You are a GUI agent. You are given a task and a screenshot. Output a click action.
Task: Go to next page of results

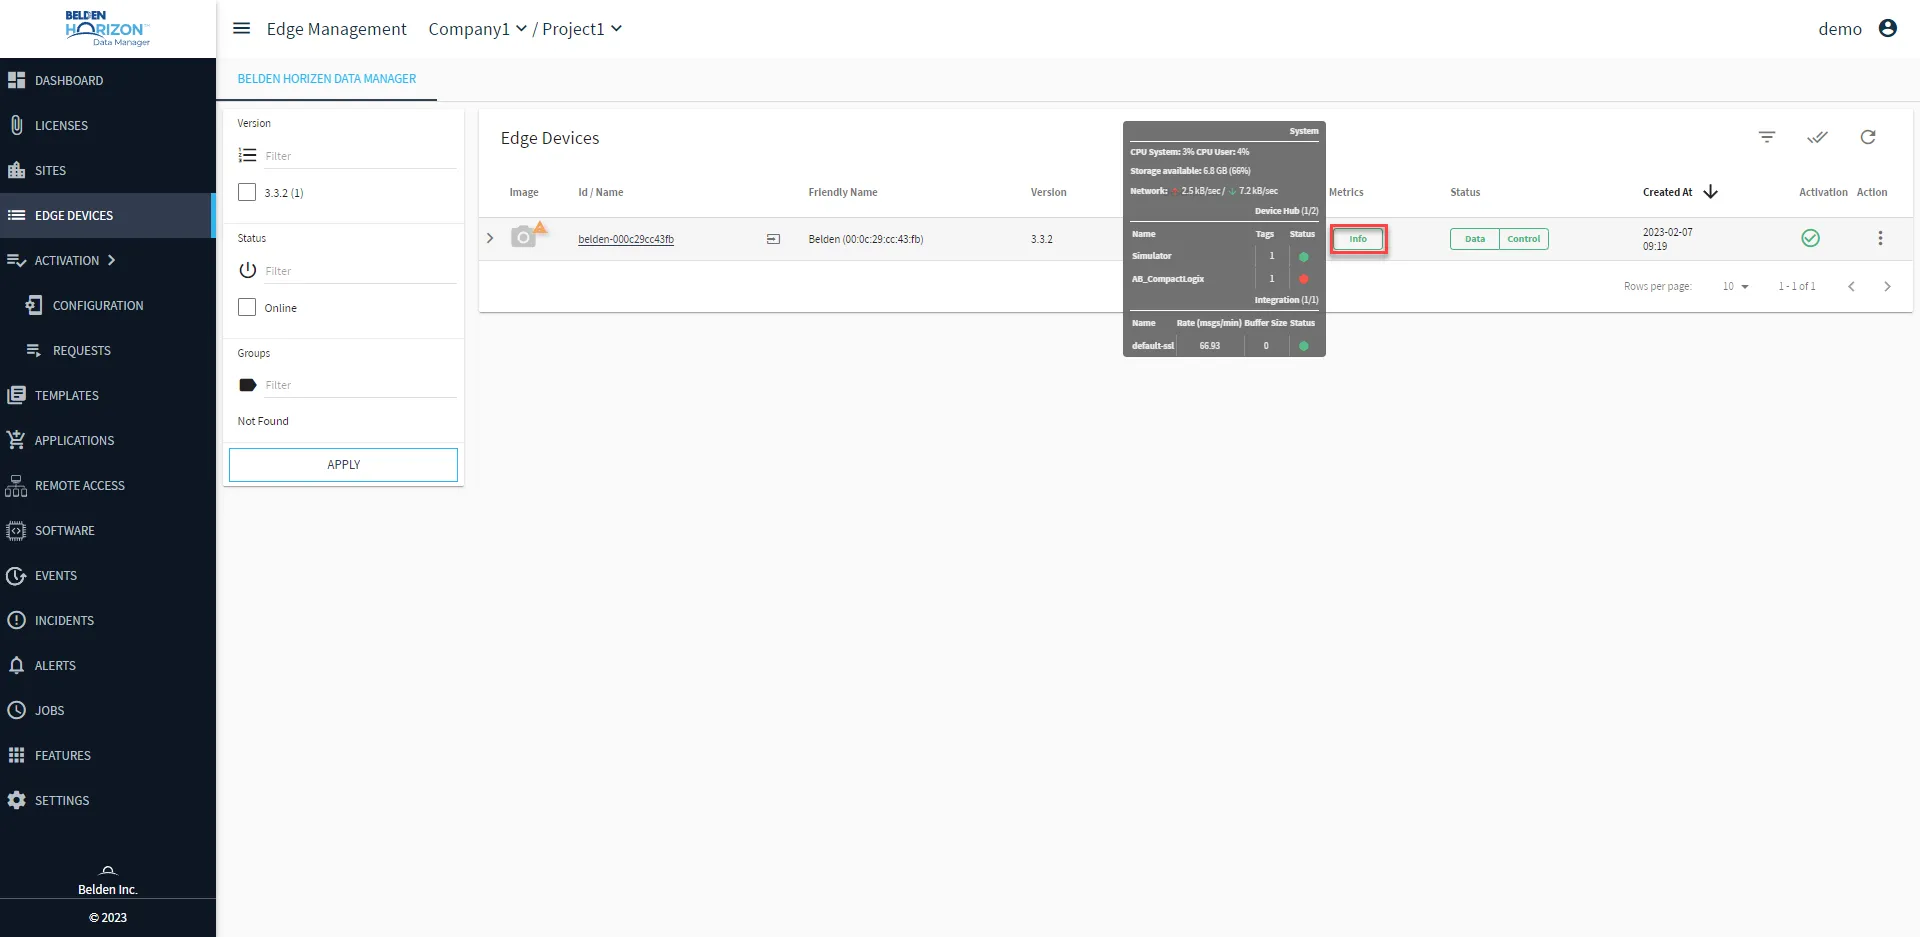pyautogui.click(x=1887, y=286)
